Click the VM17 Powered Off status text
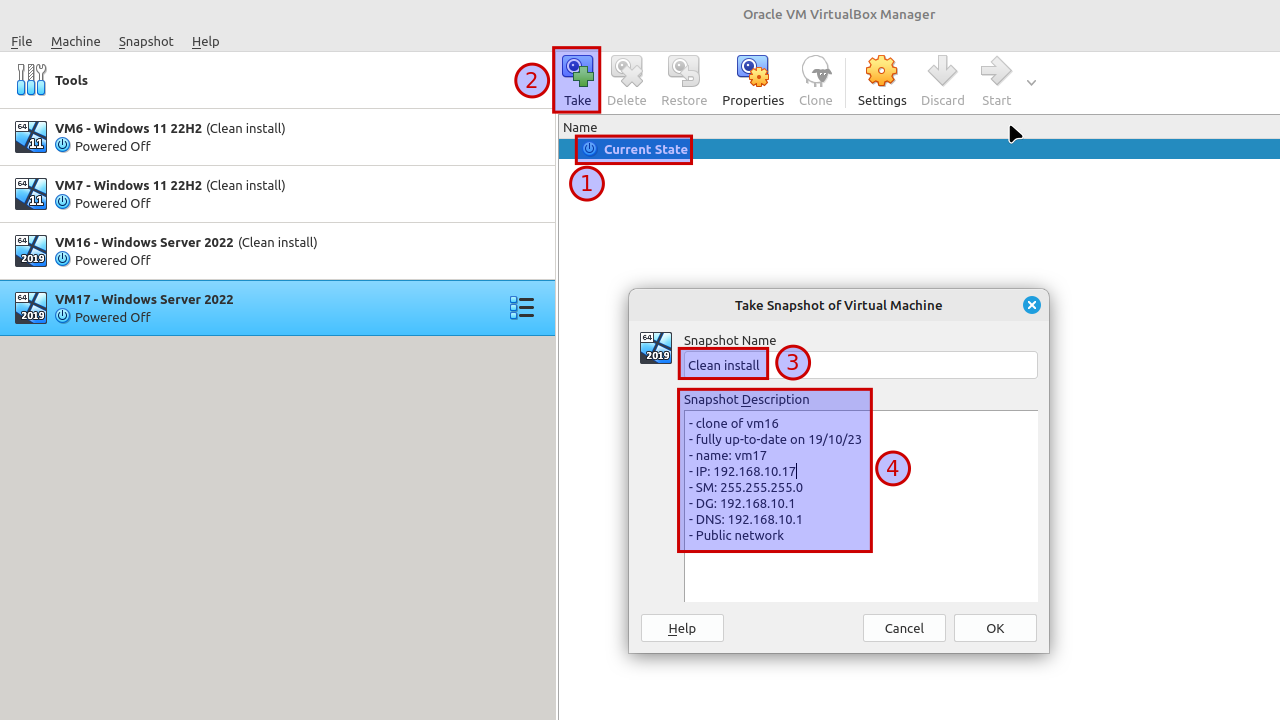 pos(113,317)
